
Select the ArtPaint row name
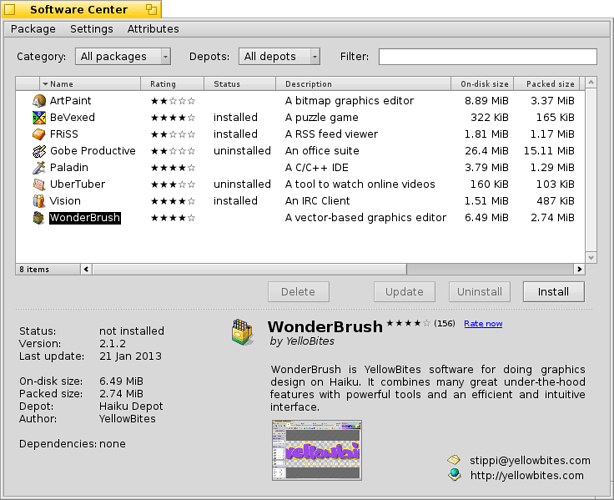70,101
